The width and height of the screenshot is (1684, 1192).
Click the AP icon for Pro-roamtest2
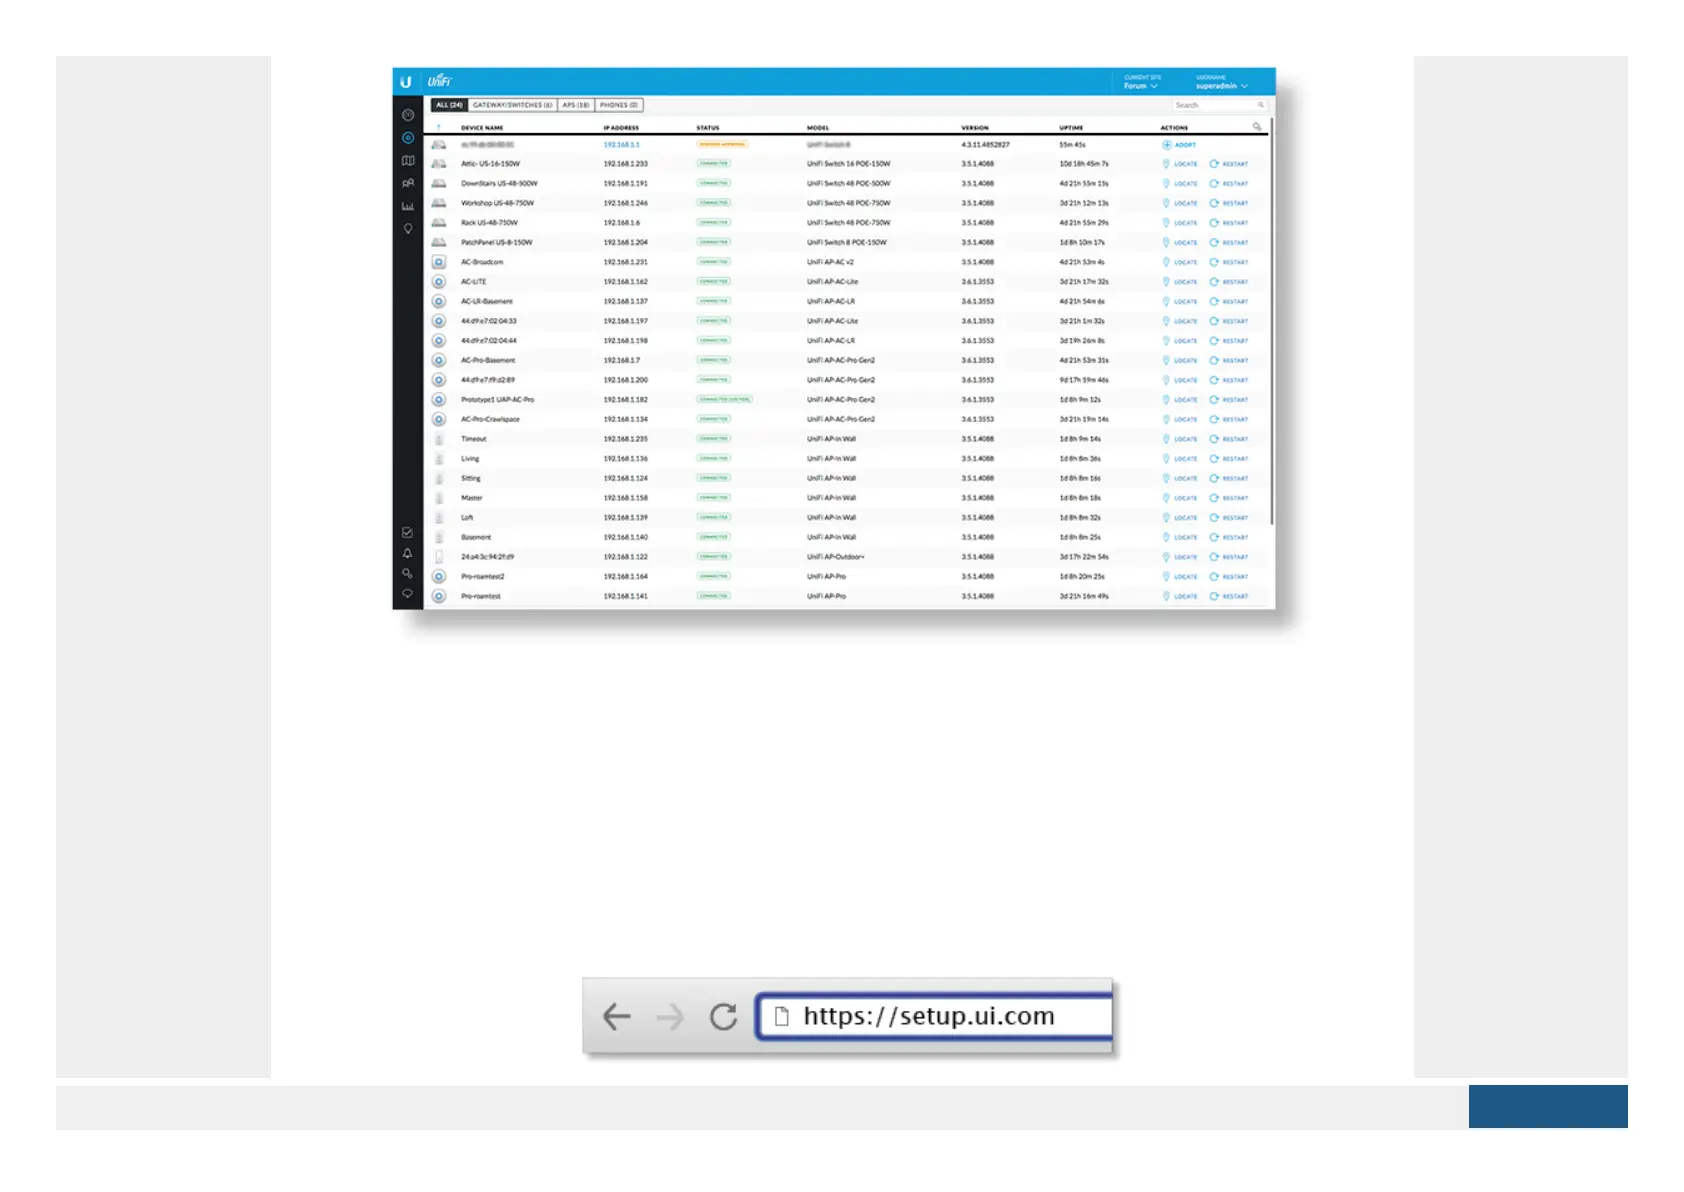[438, 576]
